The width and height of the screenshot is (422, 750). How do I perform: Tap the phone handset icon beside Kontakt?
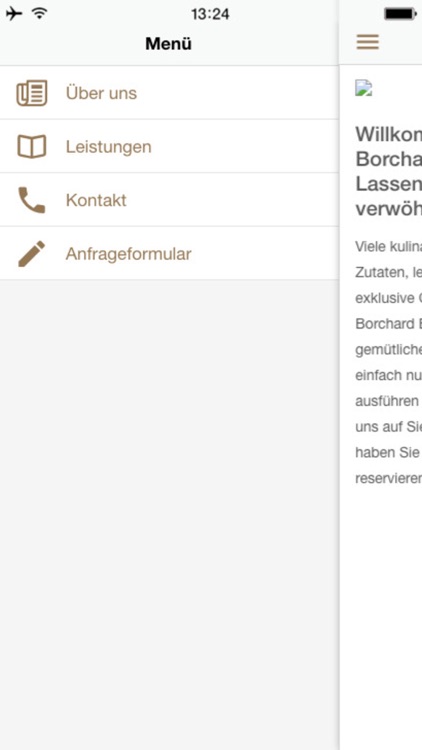pos(32,200)
